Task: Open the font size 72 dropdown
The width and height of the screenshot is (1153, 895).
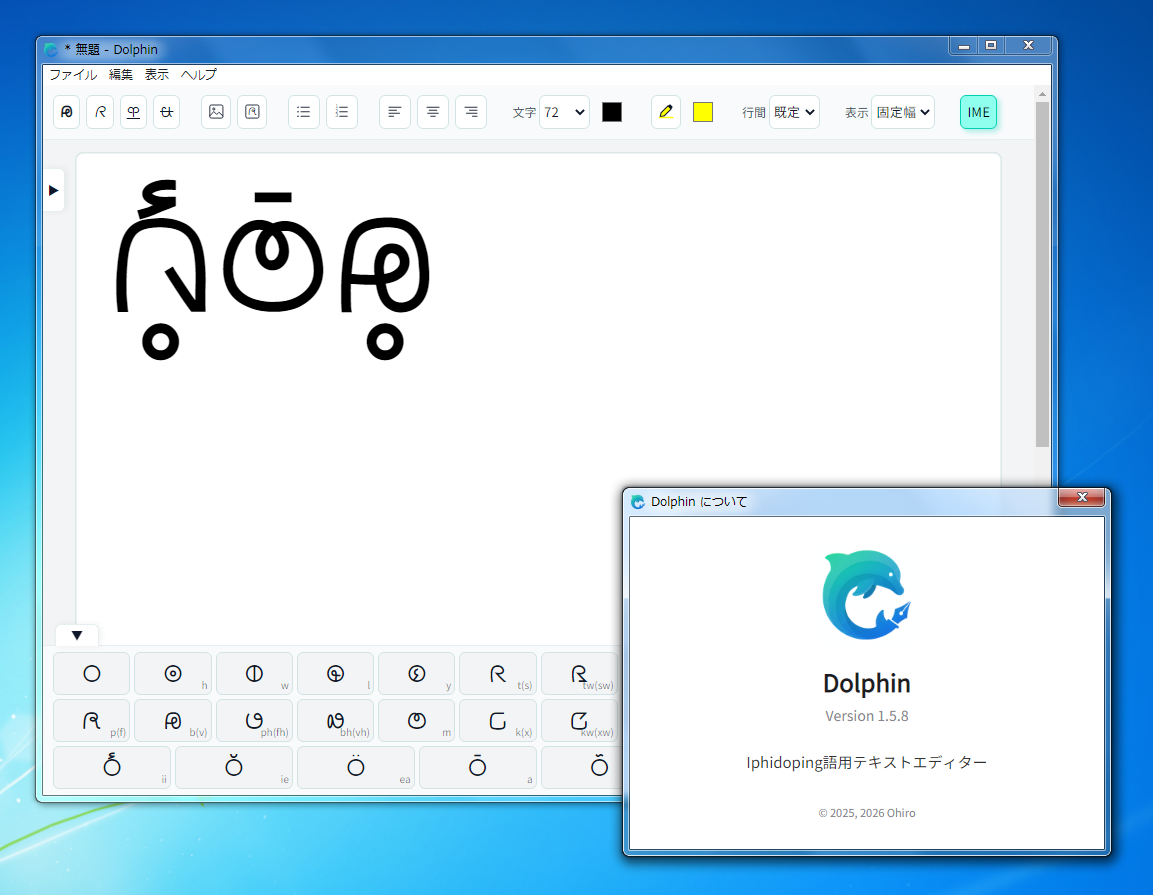Action: coord(564,112)
